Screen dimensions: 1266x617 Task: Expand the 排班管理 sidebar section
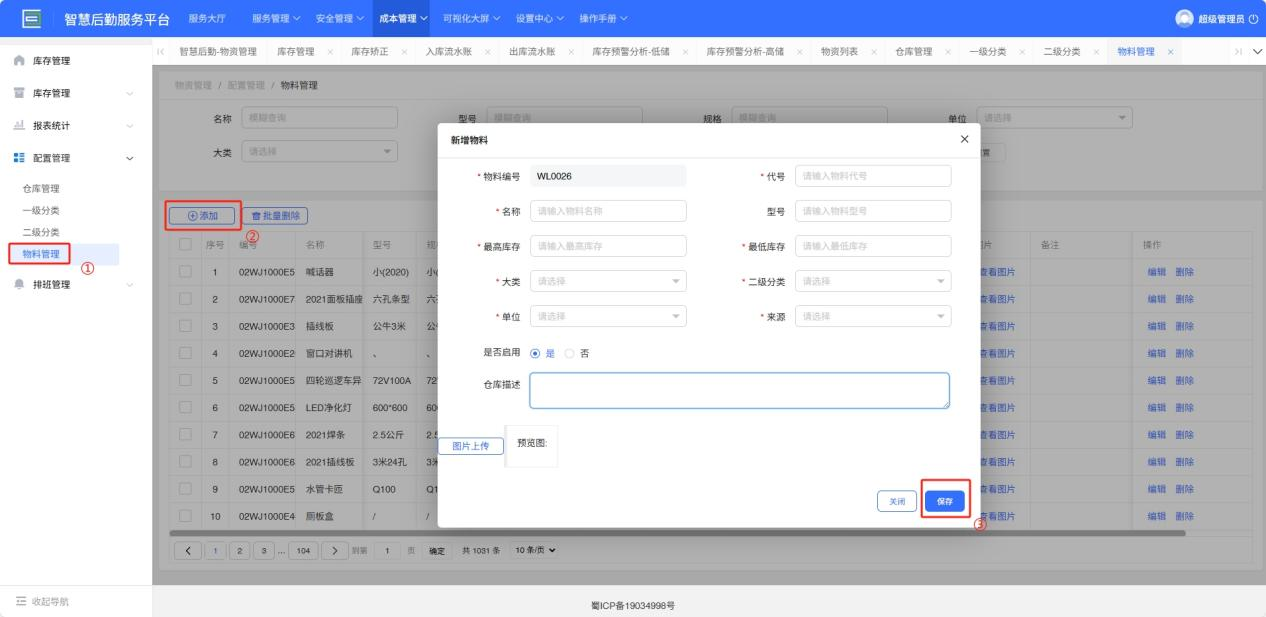tap(130, 285)
